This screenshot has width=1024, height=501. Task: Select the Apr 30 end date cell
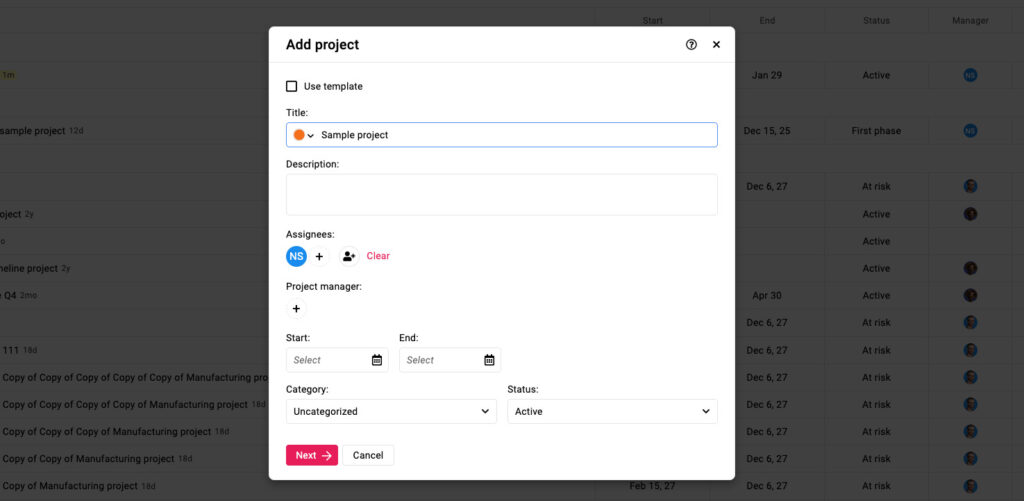click(x=767, y=295)
